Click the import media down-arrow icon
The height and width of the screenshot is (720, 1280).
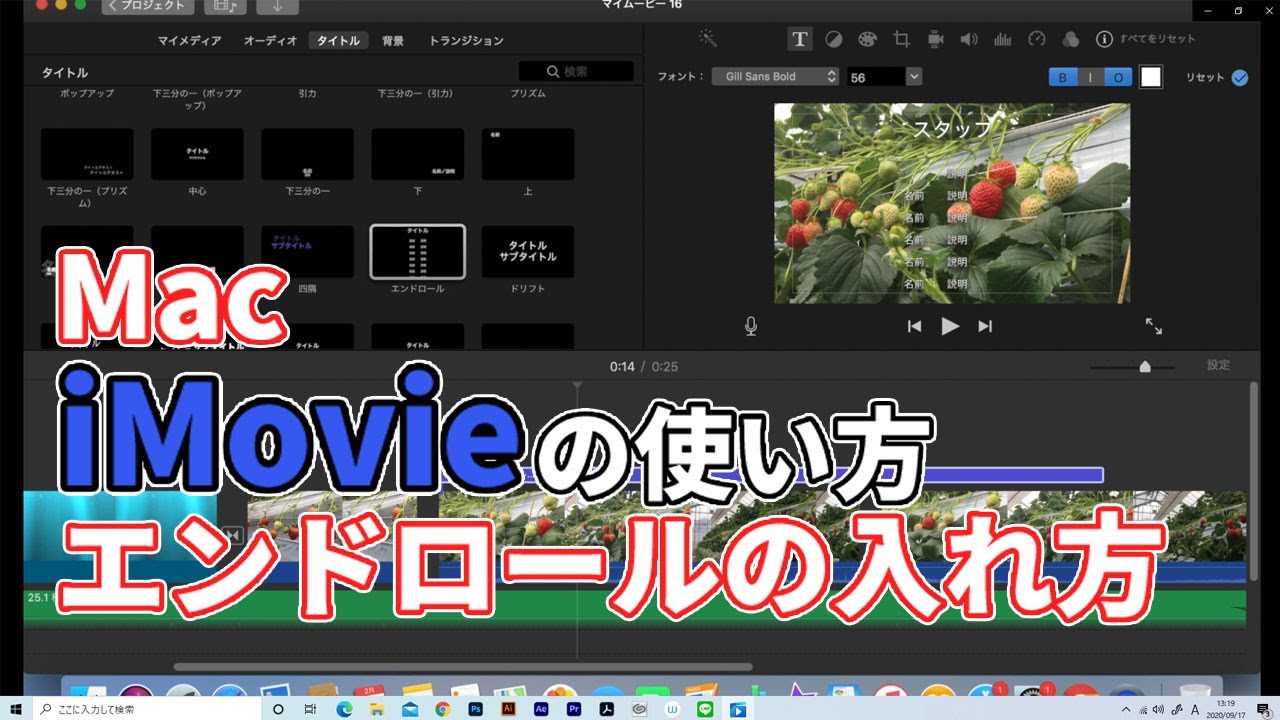[277, 7]
